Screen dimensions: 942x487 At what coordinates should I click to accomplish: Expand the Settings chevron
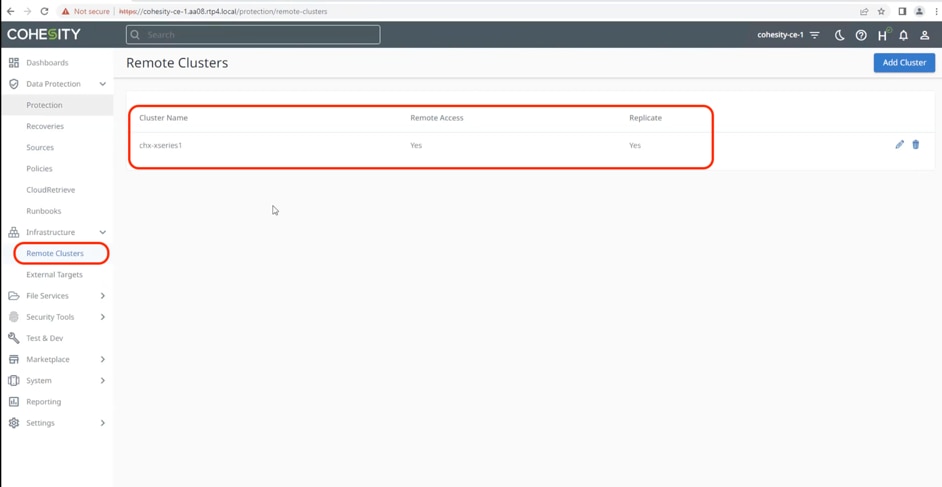coord(103,423)
